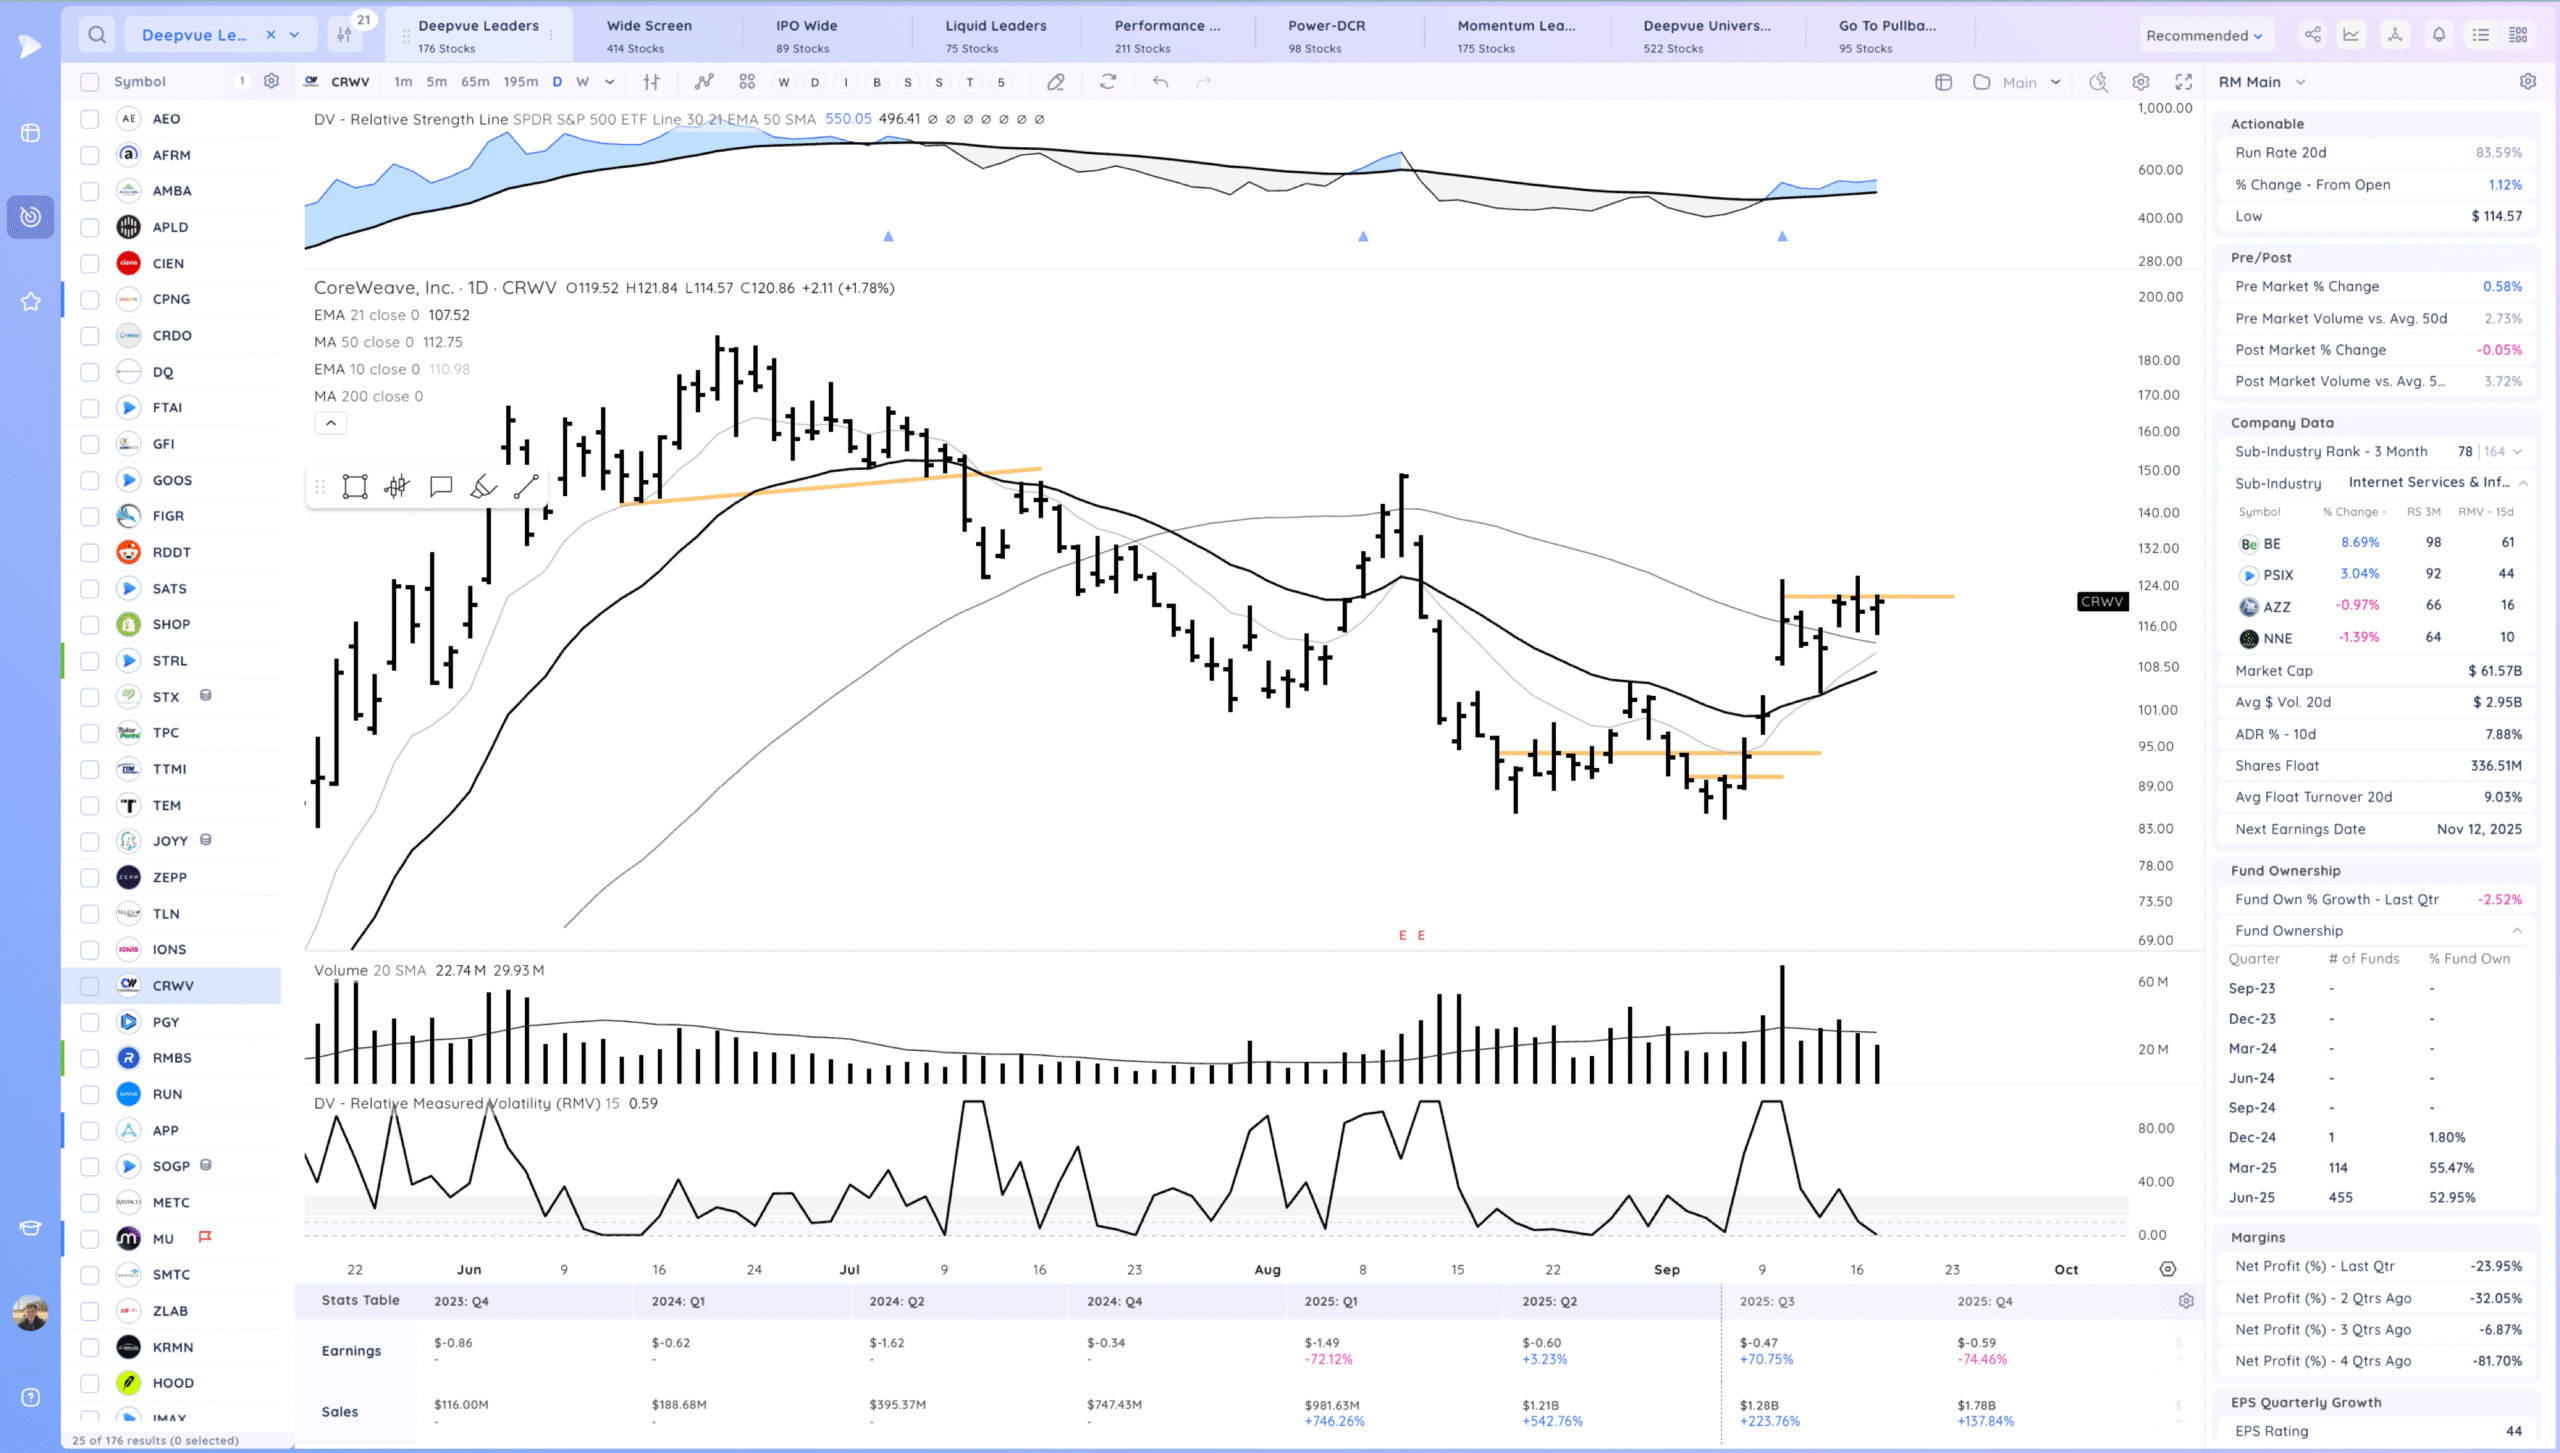The height and width of the screenshot is (1453, 2560).
Task: Collapse the Fund Ownership table chevron
Action: tap(2517, 931)
